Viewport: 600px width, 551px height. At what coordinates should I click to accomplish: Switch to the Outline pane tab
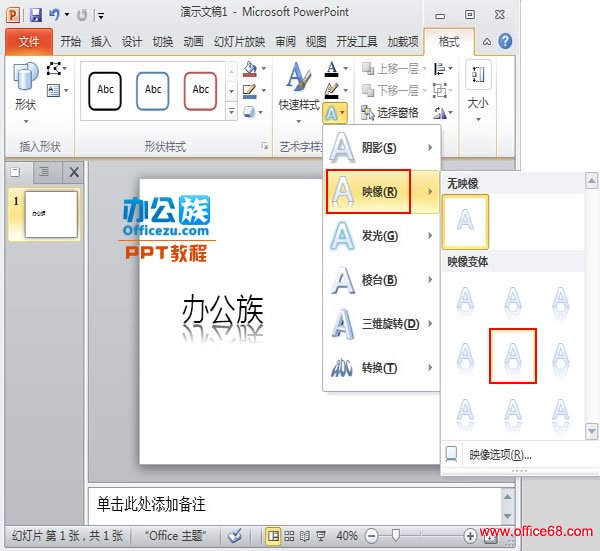coord(44,172)
